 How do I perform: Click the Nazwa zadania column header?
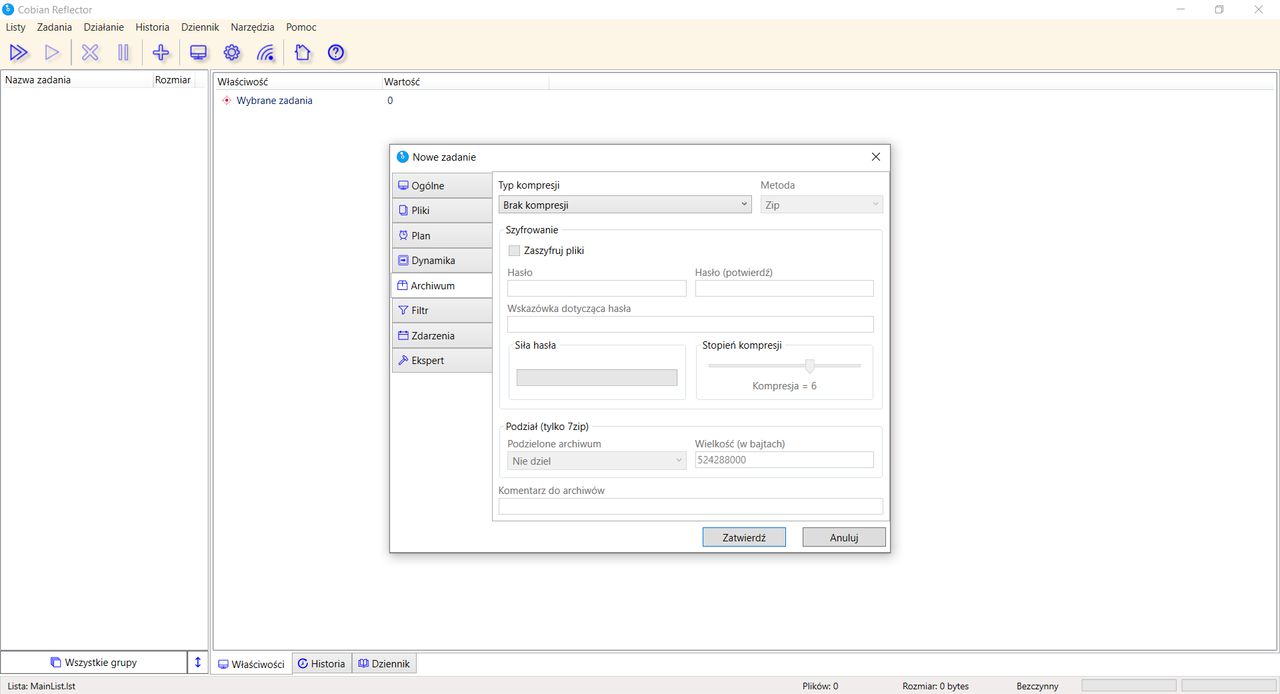point(76,80)
